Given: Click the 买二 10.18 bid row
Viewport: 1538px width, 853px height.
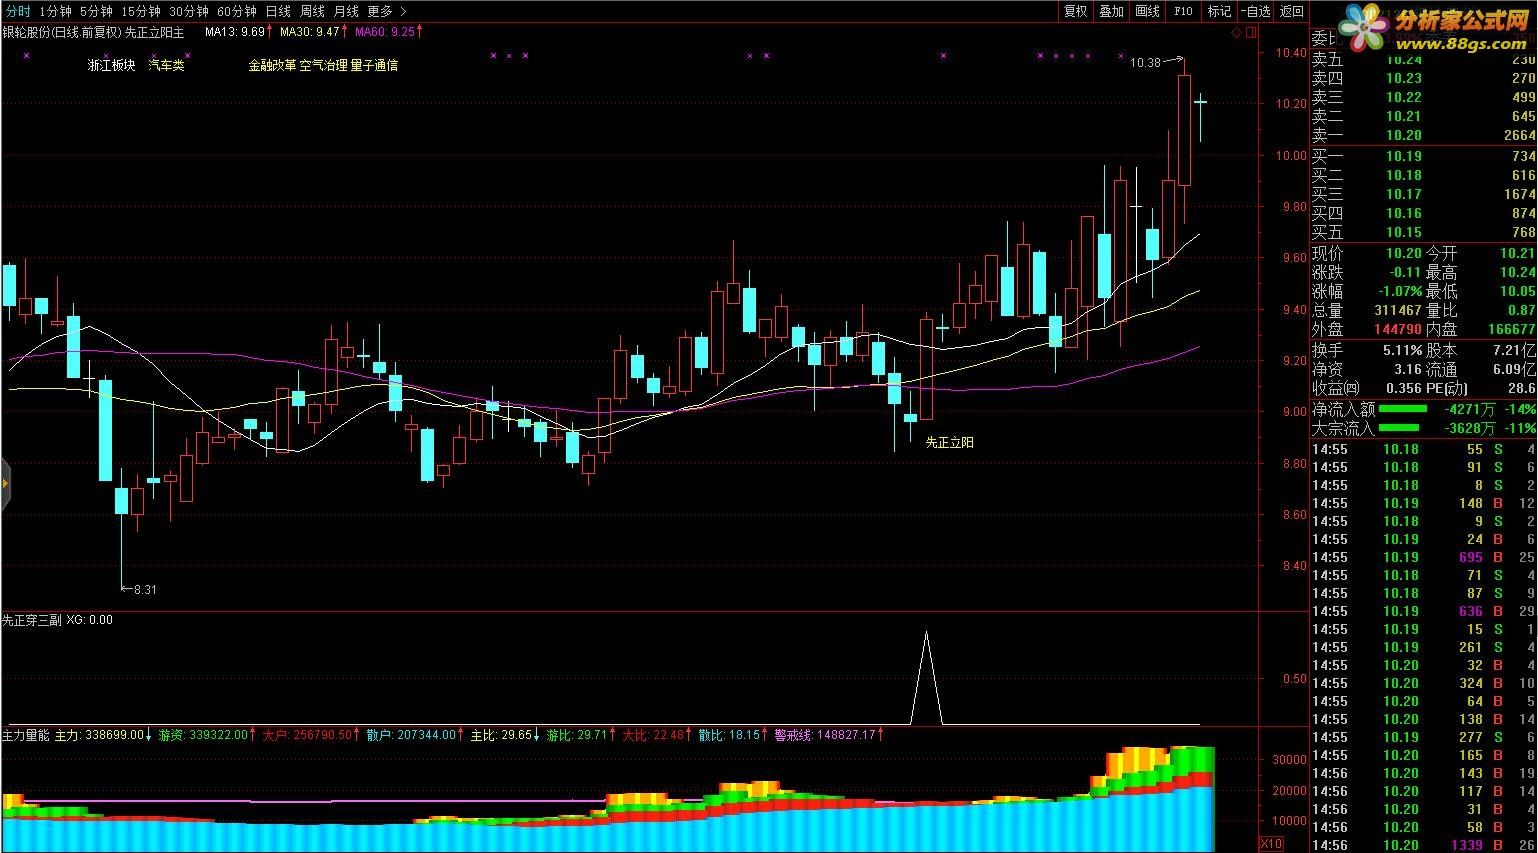Looking at the screenshot, I should (1423, 175).
